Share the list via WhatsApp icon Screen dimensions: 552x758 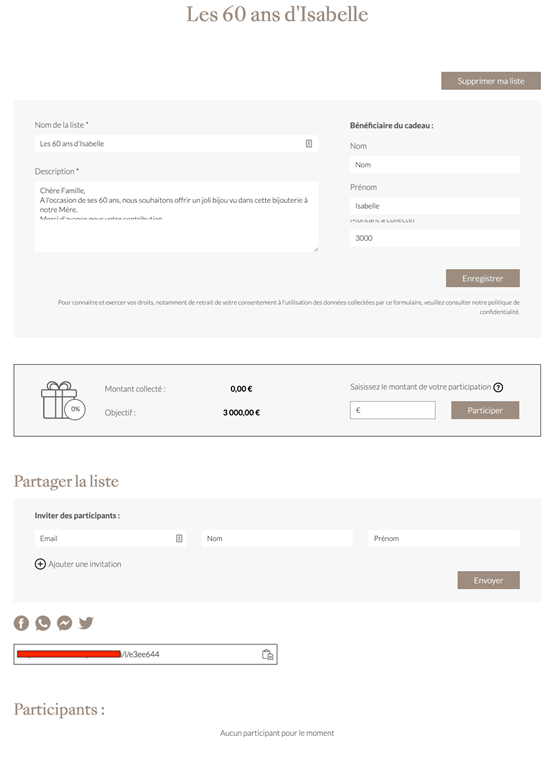click(43, 623)
